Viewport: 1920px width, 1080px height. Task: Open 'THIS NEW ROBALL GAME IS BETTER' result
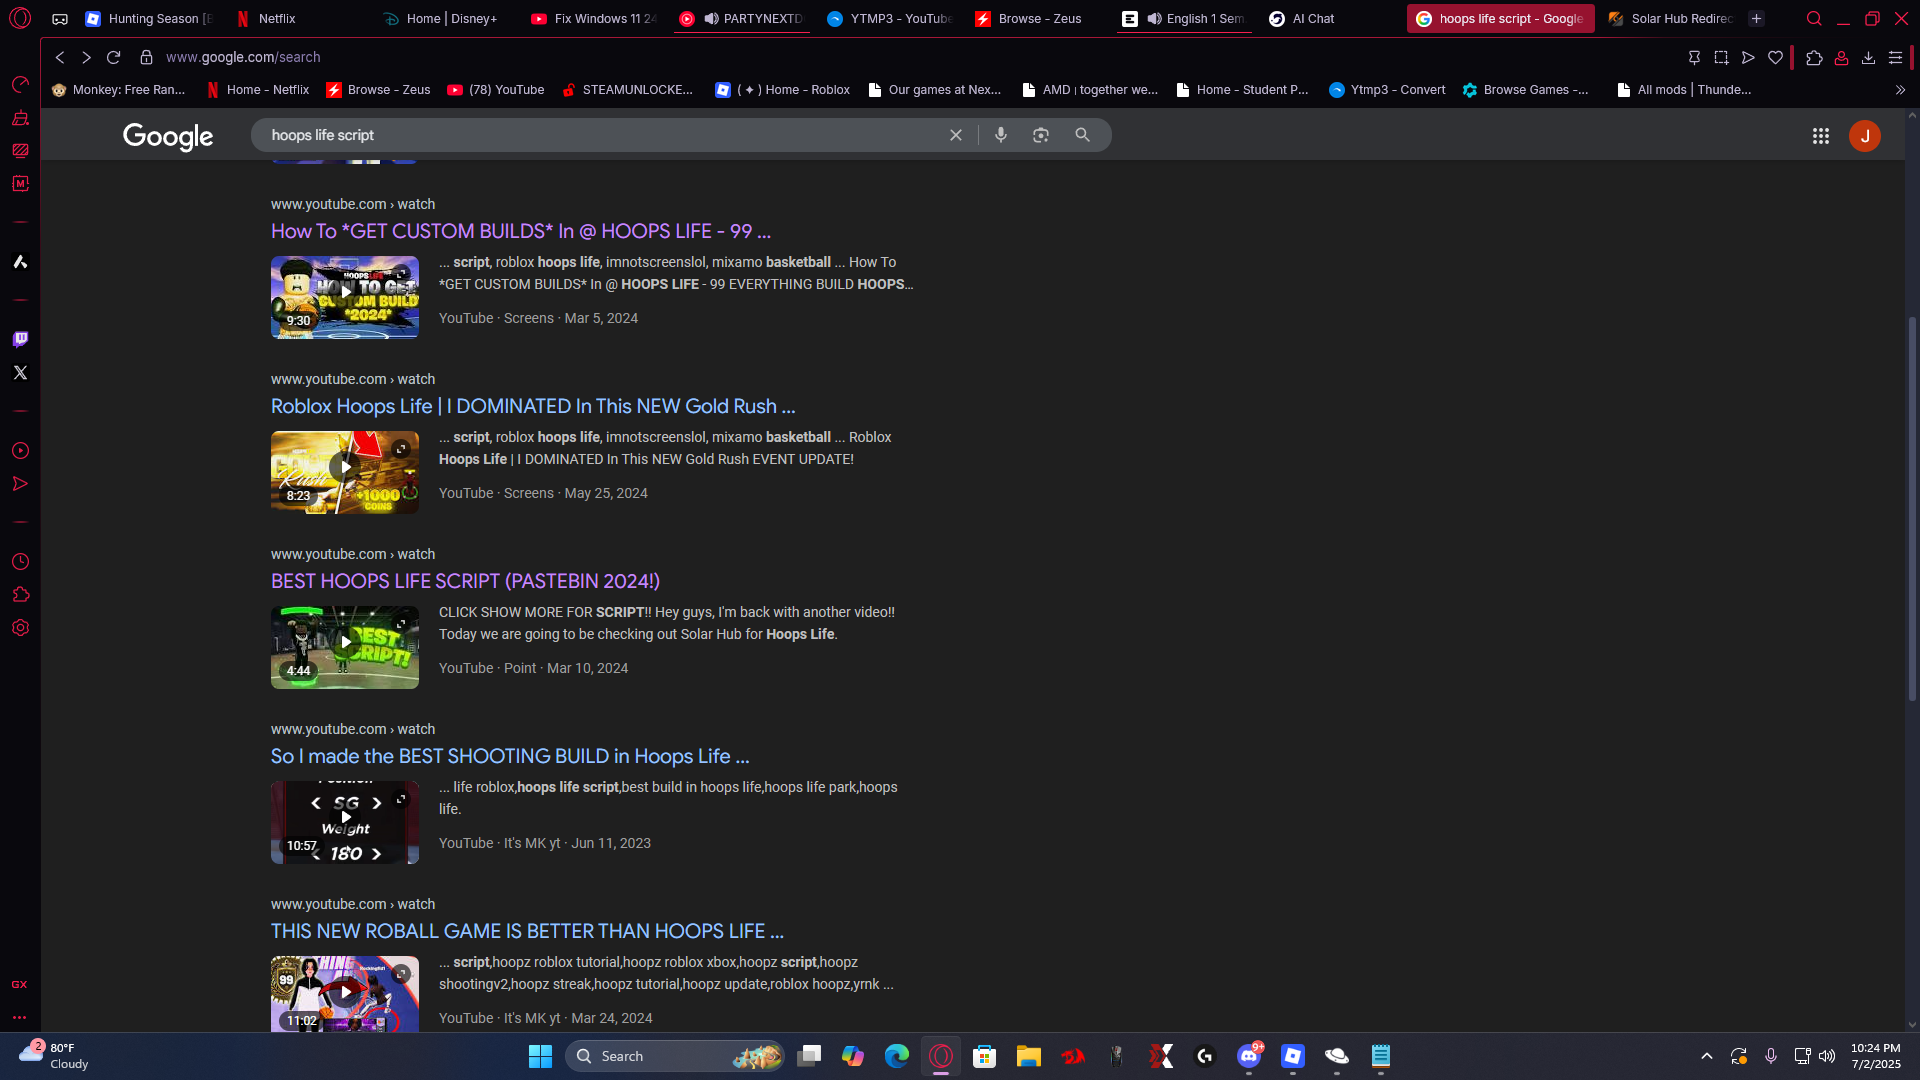pos(527,931)
